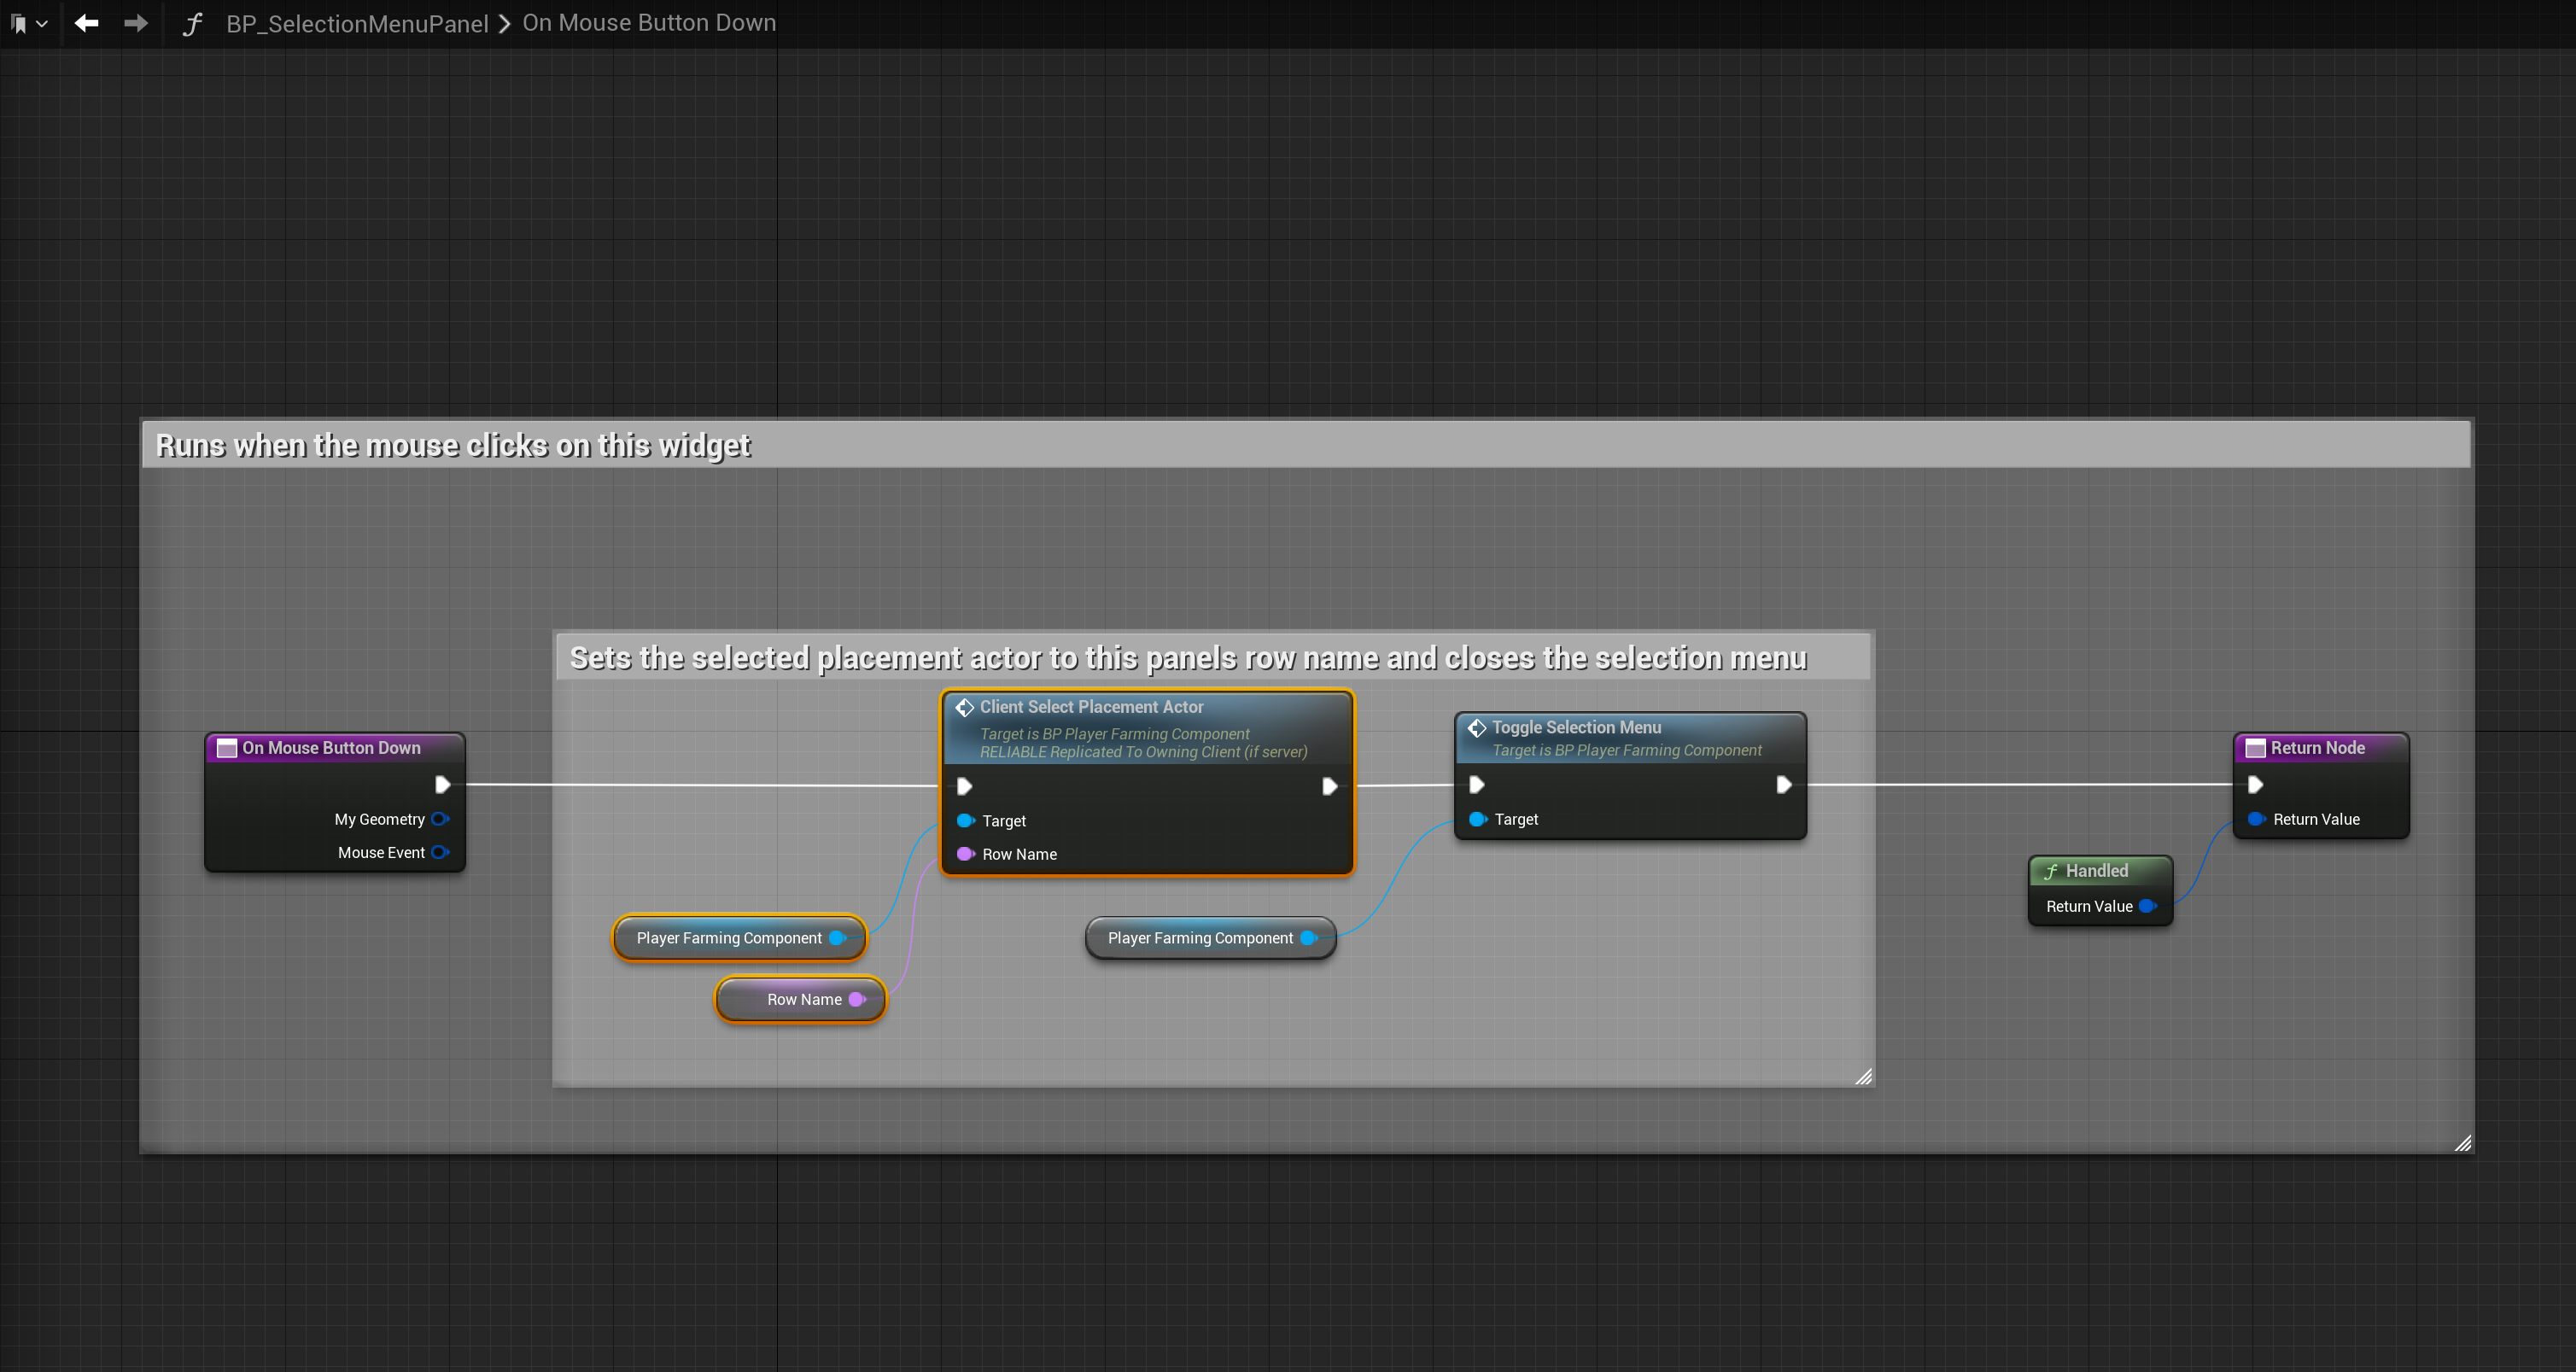Click the forward navigation arrow
The image size is (2576, 1372).
pyautogui.click(x=136, y=23)
